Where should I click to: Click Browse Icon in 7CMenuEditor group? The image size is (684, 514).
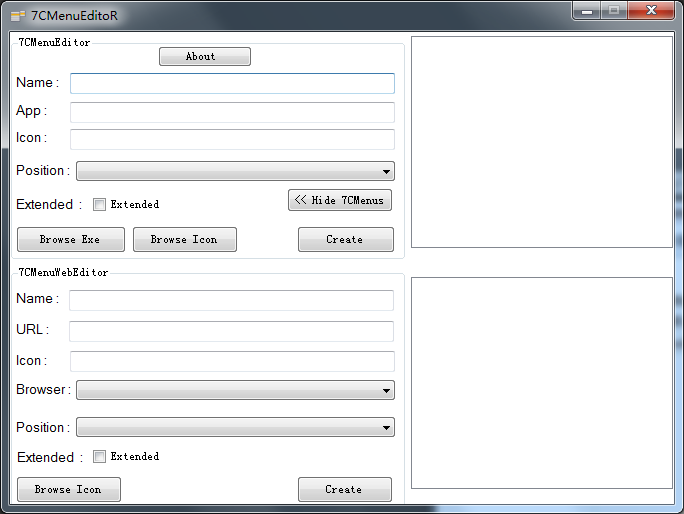click(x=185, y=240)
